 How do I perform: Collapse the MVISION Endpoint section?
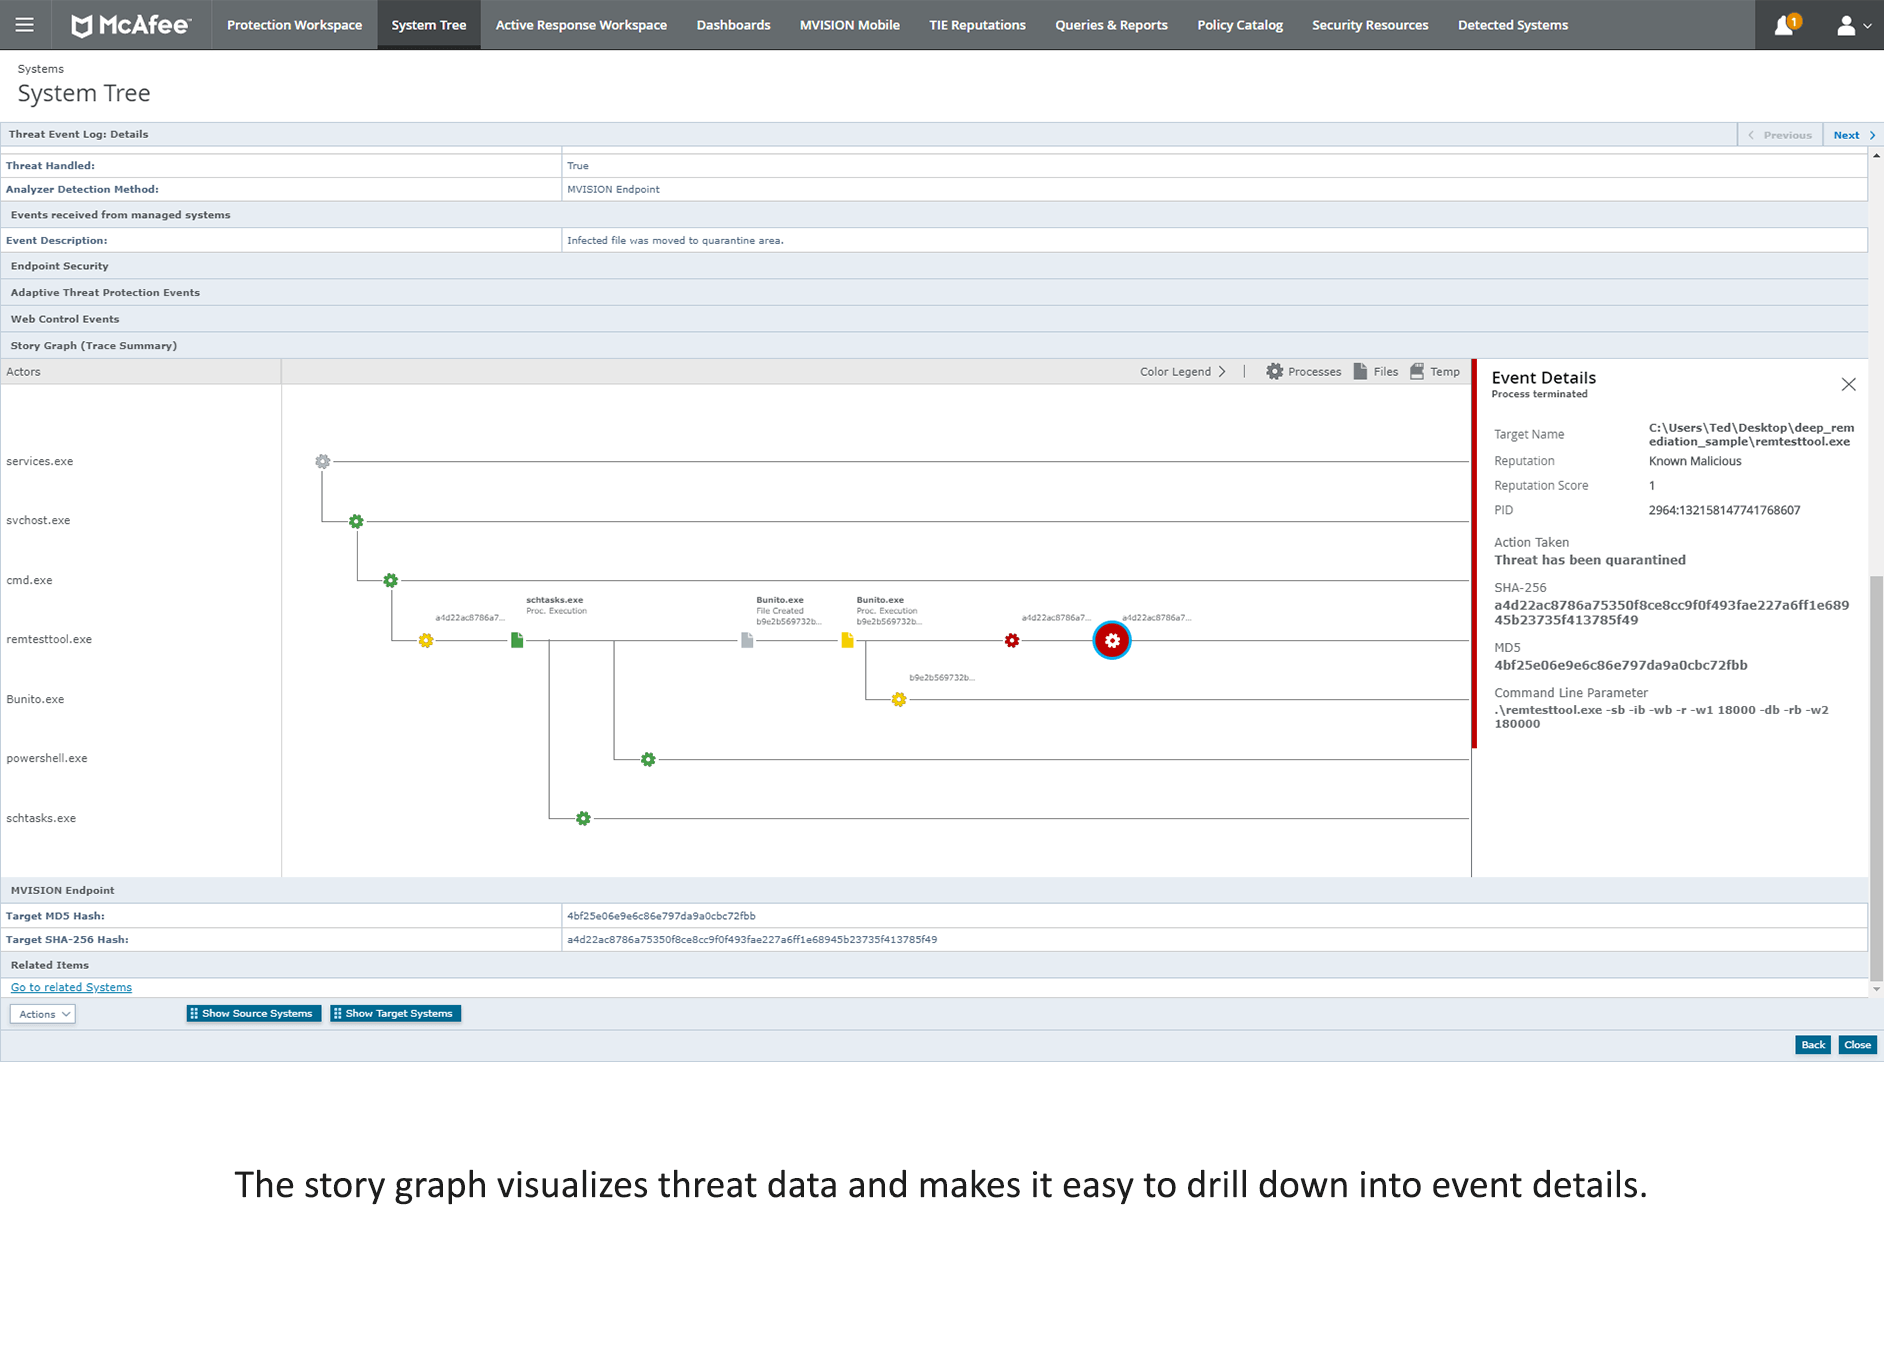coord(934,890)
